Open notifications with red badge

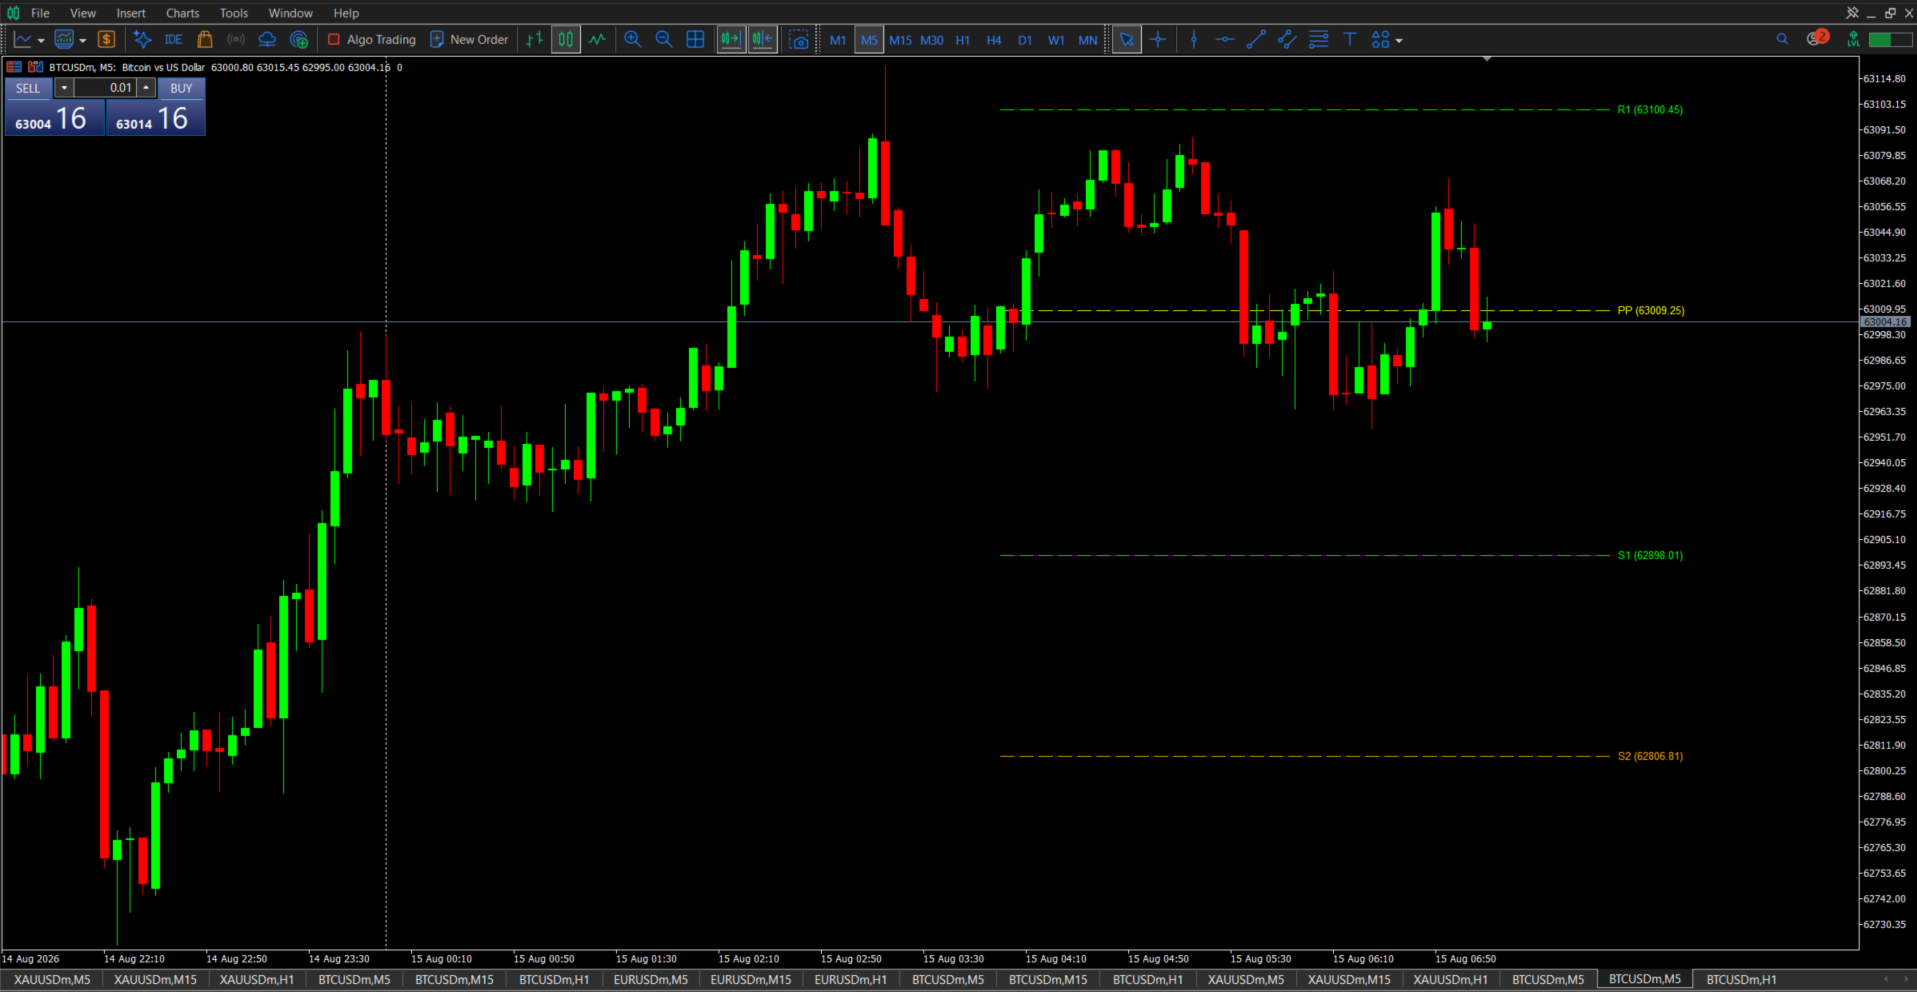[1817, 39]
